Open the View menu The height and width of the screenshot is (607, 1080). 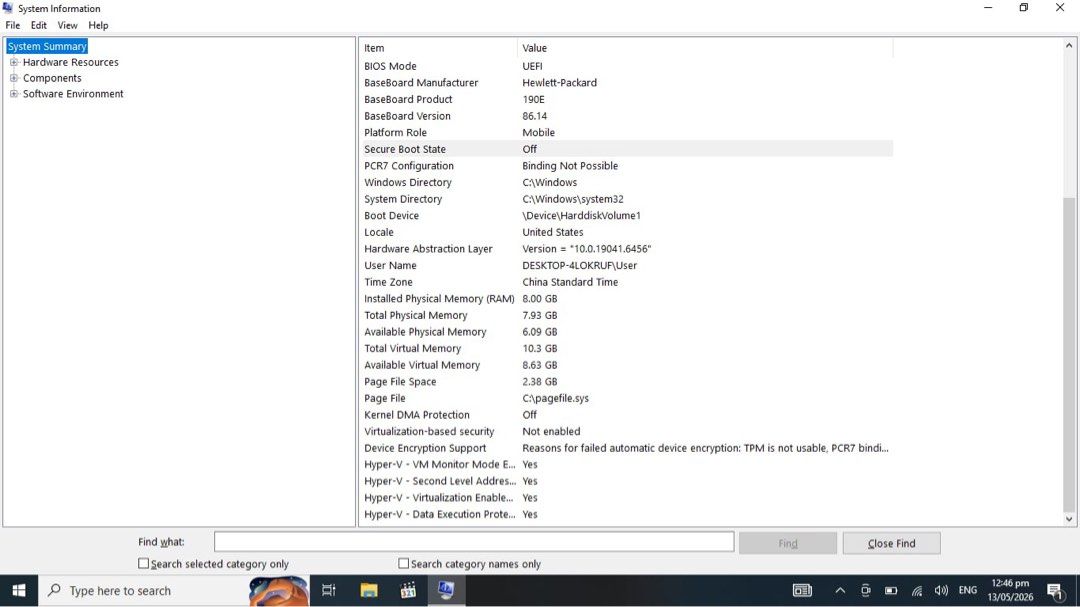pos(68,25)
